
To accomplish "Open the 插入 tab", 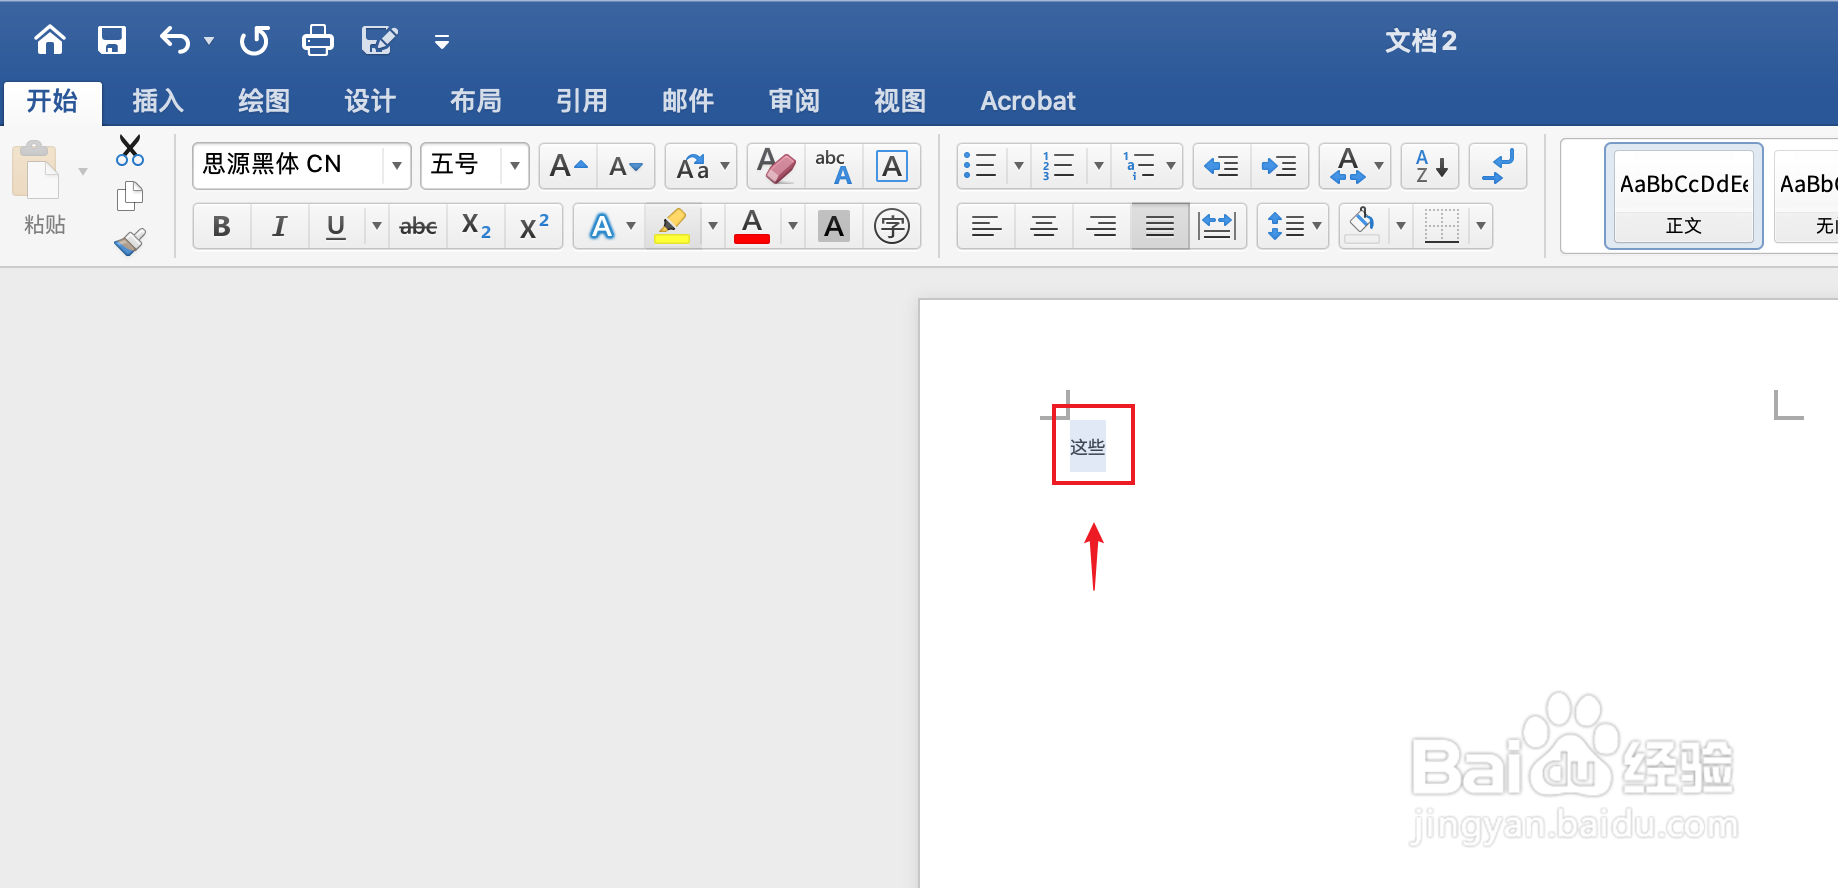I will [158, 101].
